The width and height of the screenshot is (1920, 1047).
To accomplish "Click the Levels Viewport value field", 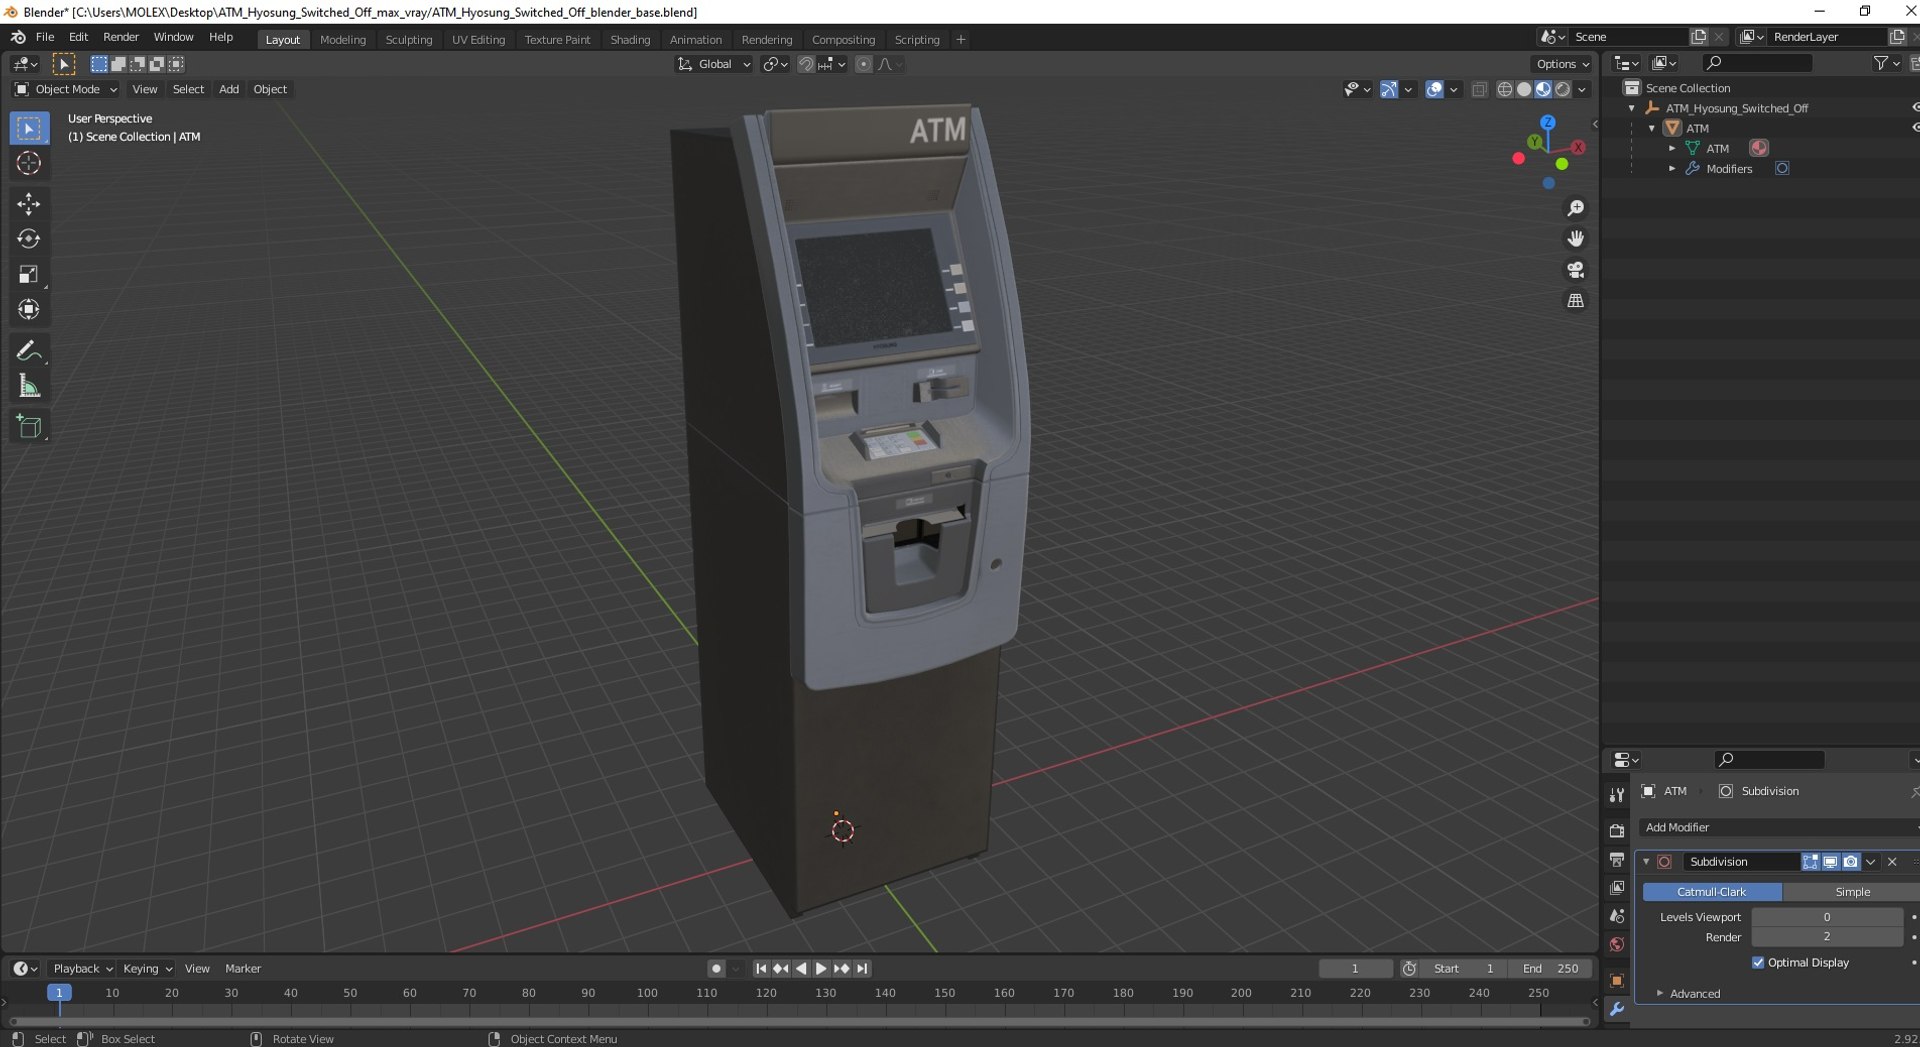I will tap(1827, 917).
